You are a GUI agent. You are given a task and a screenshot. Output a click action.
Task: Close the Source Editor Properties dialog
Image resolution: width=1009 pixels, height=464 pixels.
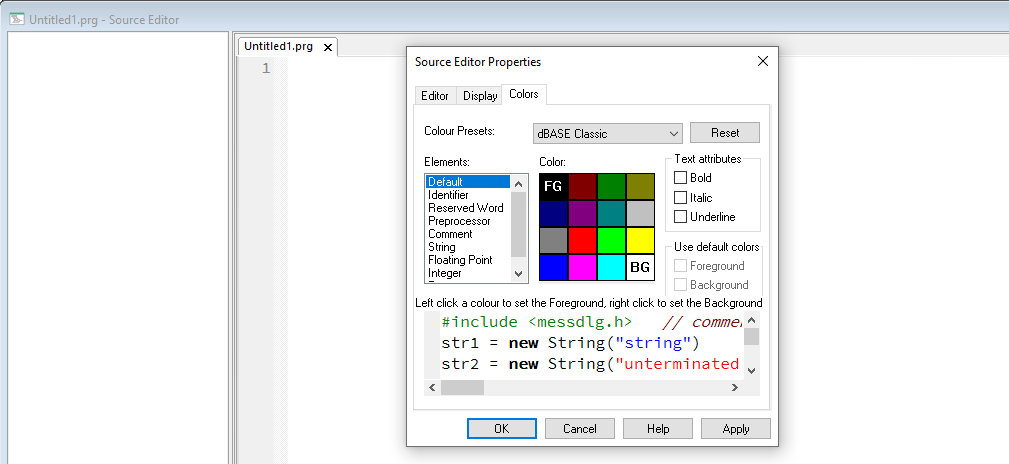[763, 61]
